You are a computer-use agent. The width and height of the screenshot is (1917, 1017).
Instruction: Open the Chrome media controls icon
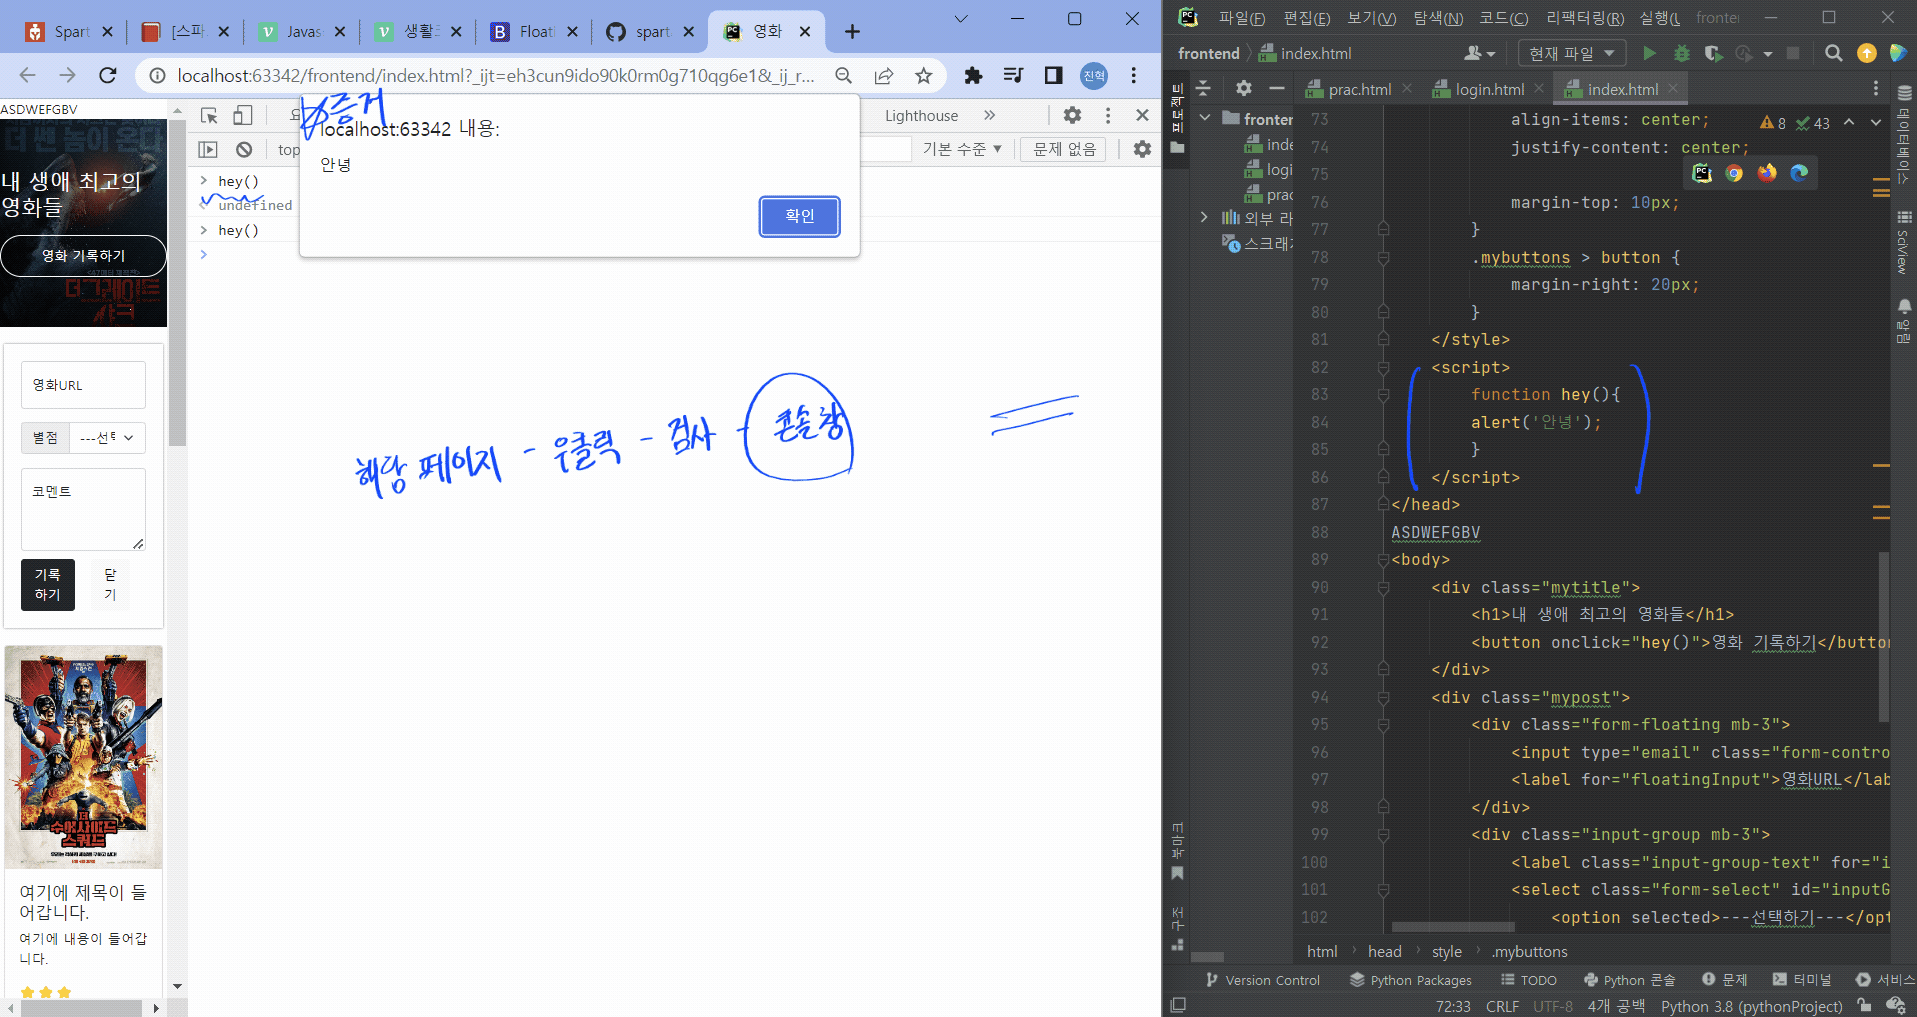(1013, 75)
